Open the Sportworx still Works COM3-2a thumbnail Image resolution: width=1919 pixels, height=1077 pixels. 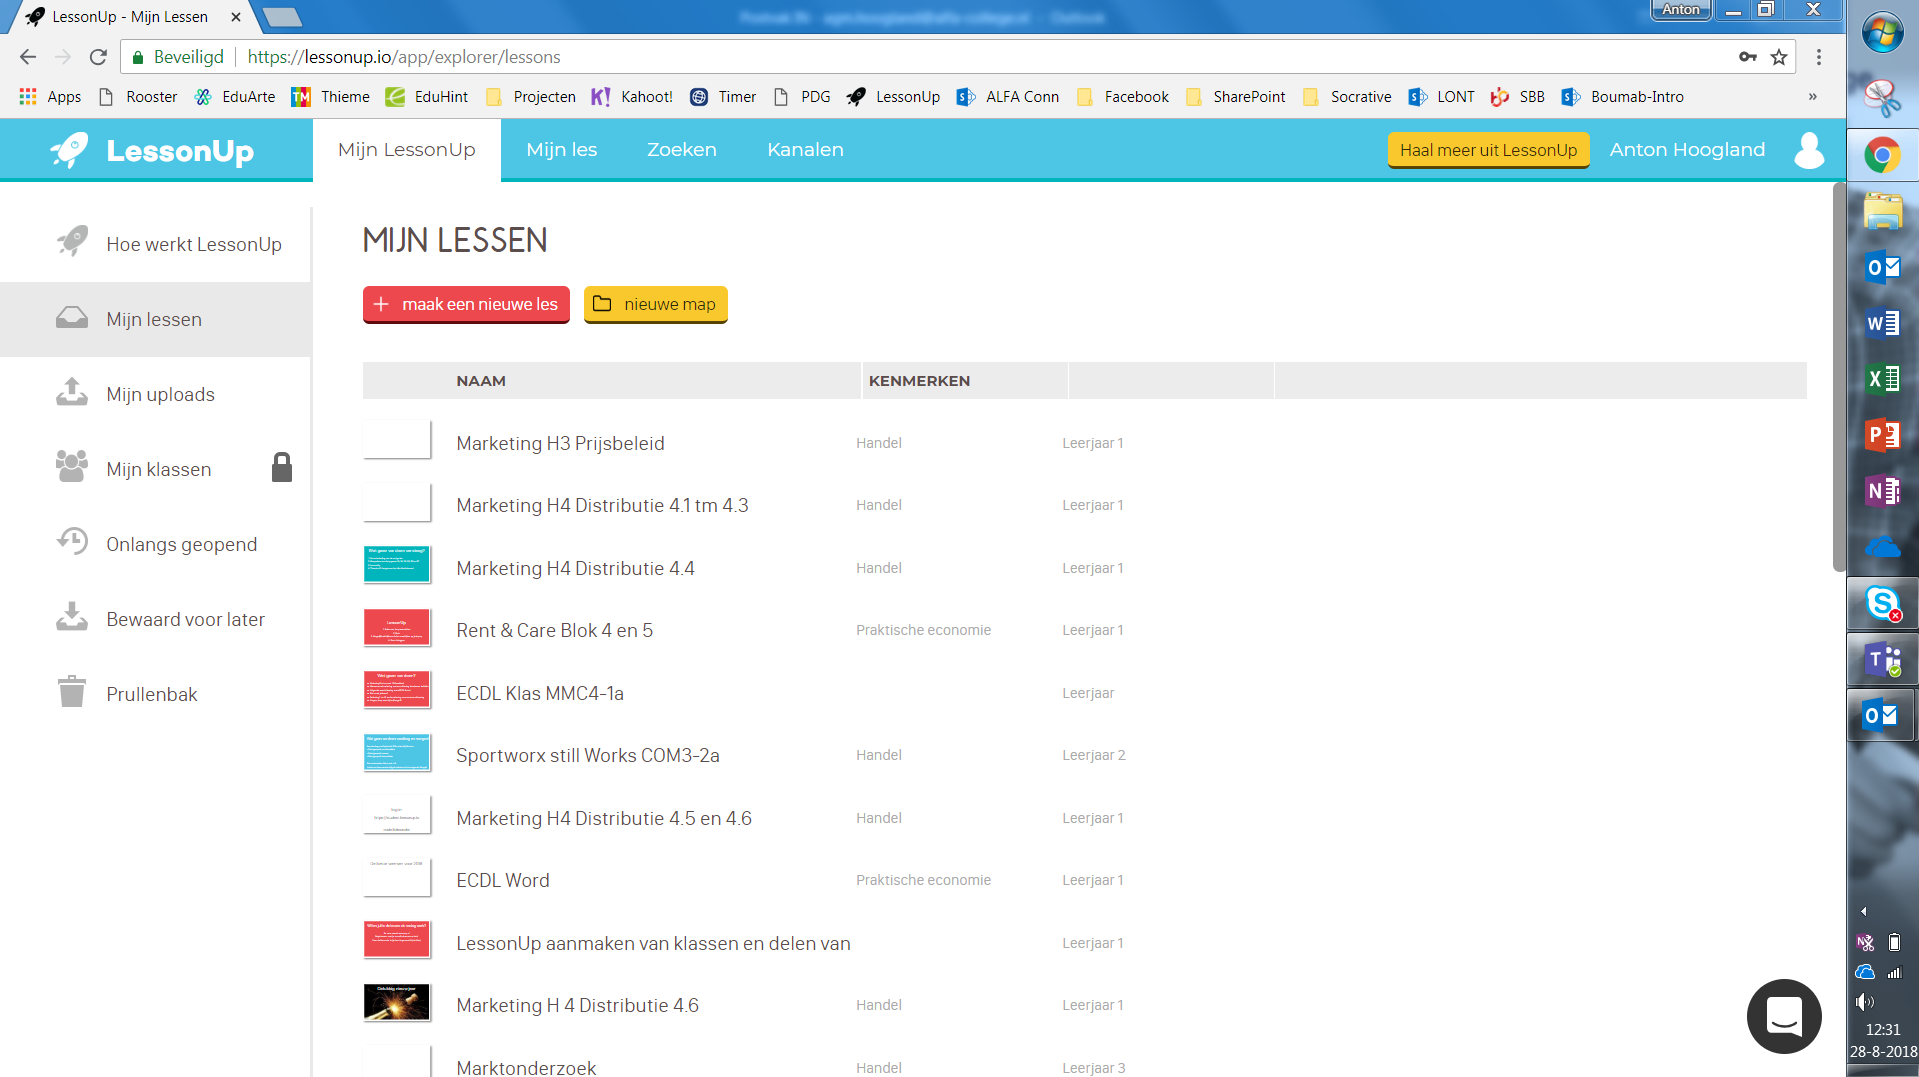(x=396, y=752)
